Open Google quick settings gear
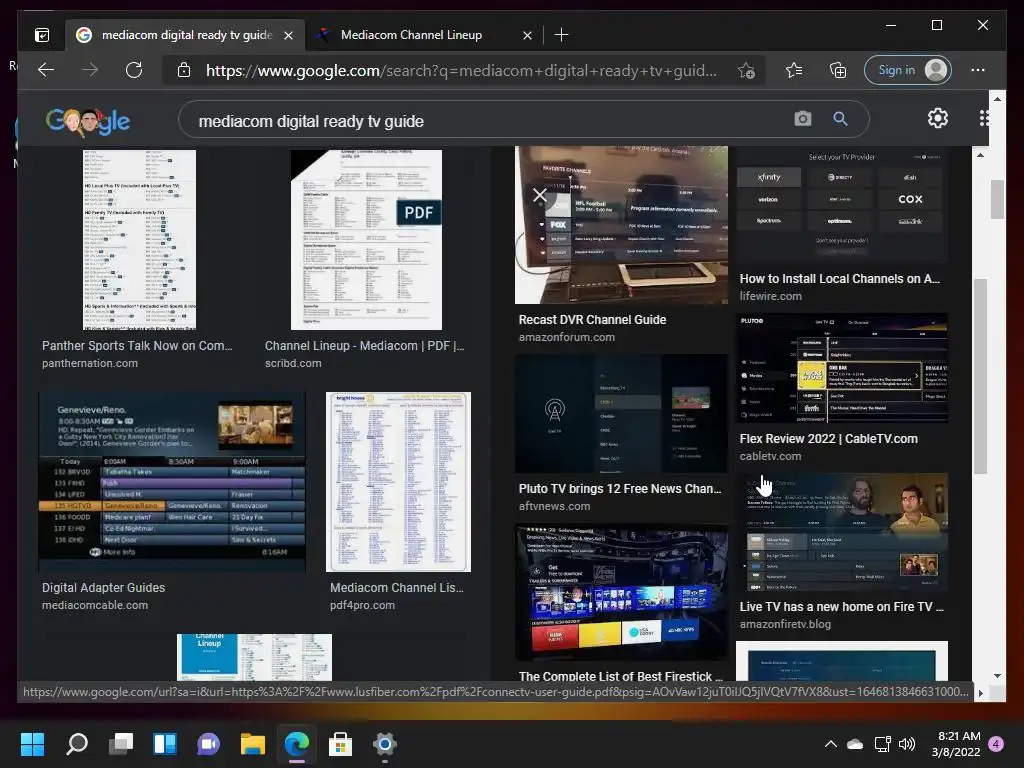Screen dimensions: 1024x768 pos(938,118)
